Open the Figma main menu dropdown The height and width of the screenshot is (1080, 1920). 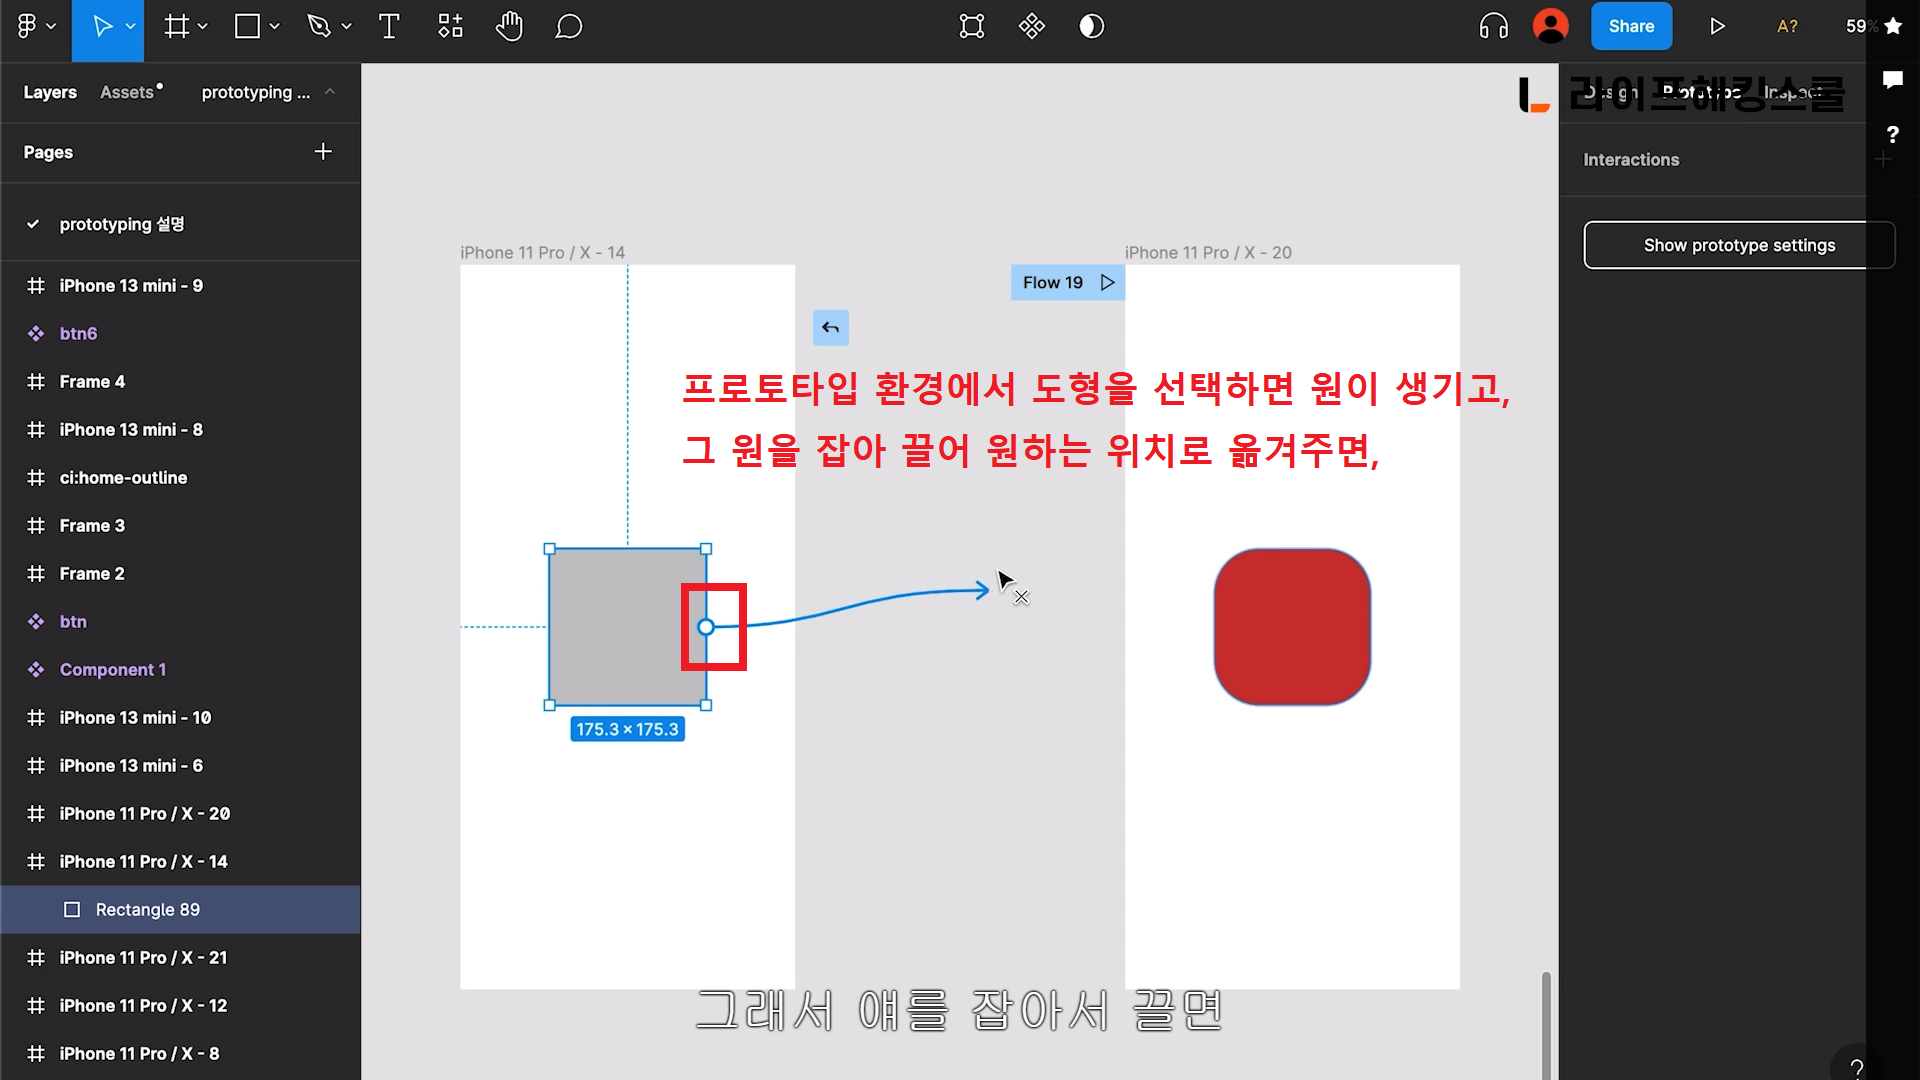tap(35, 27)
